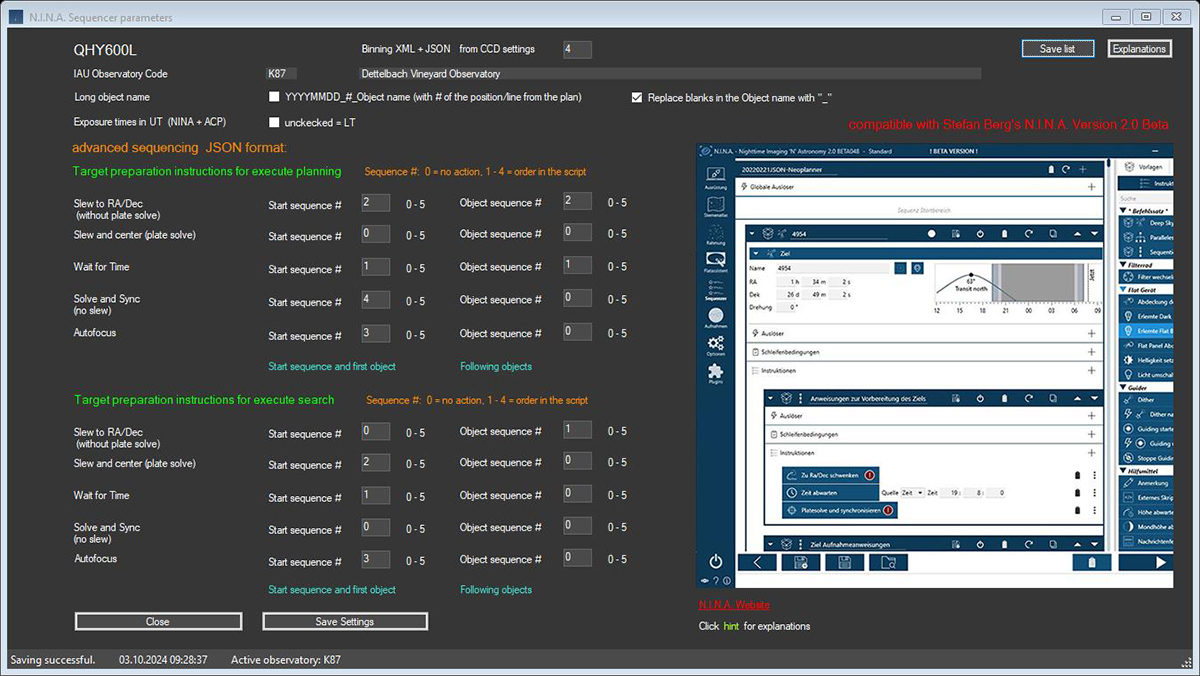Image resolution: width=1200 pixels, height=676 pixels.
Task: Open the 'Quelle Zeit' dropdown in the preview
Action: (x=912, y=493)
